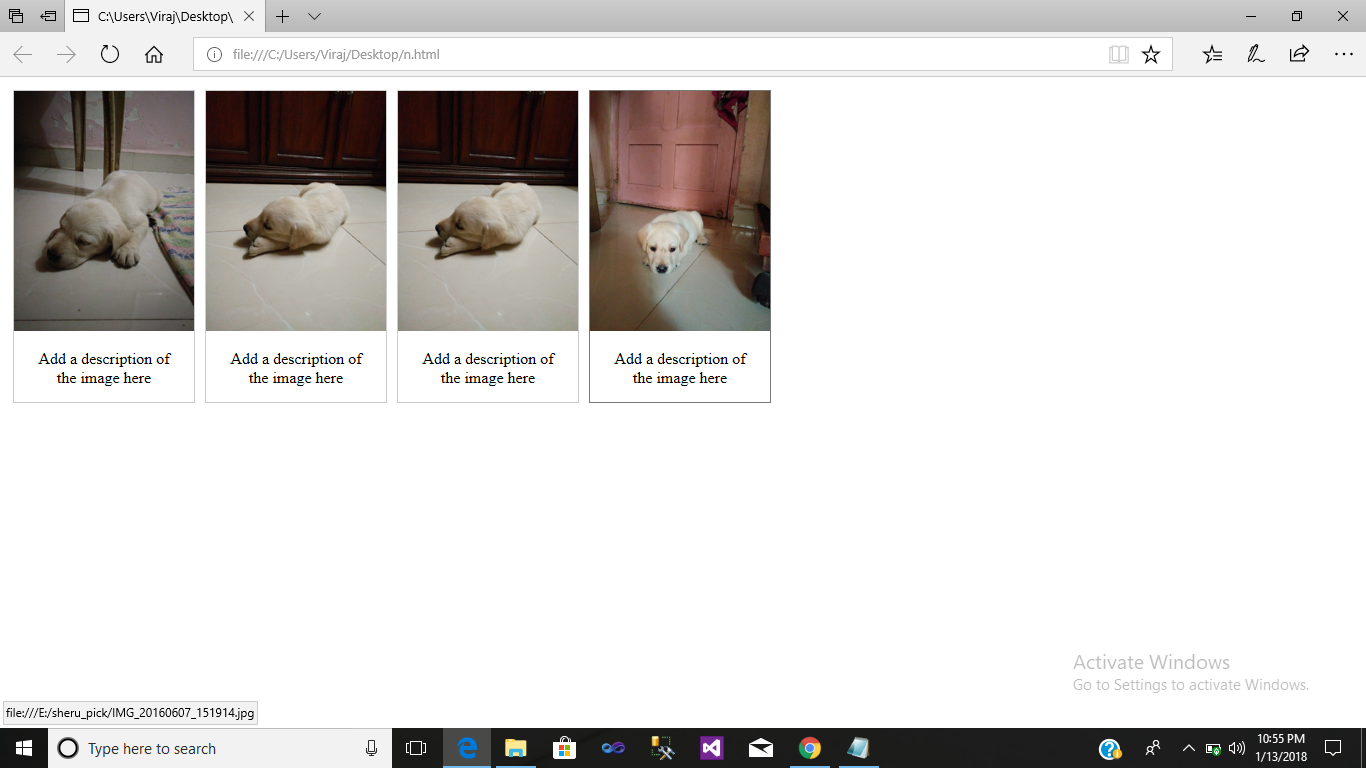Adjust volume from the system tray speaker
The width and height of the screenshot is (1366, 768).
pos(1238,748)
